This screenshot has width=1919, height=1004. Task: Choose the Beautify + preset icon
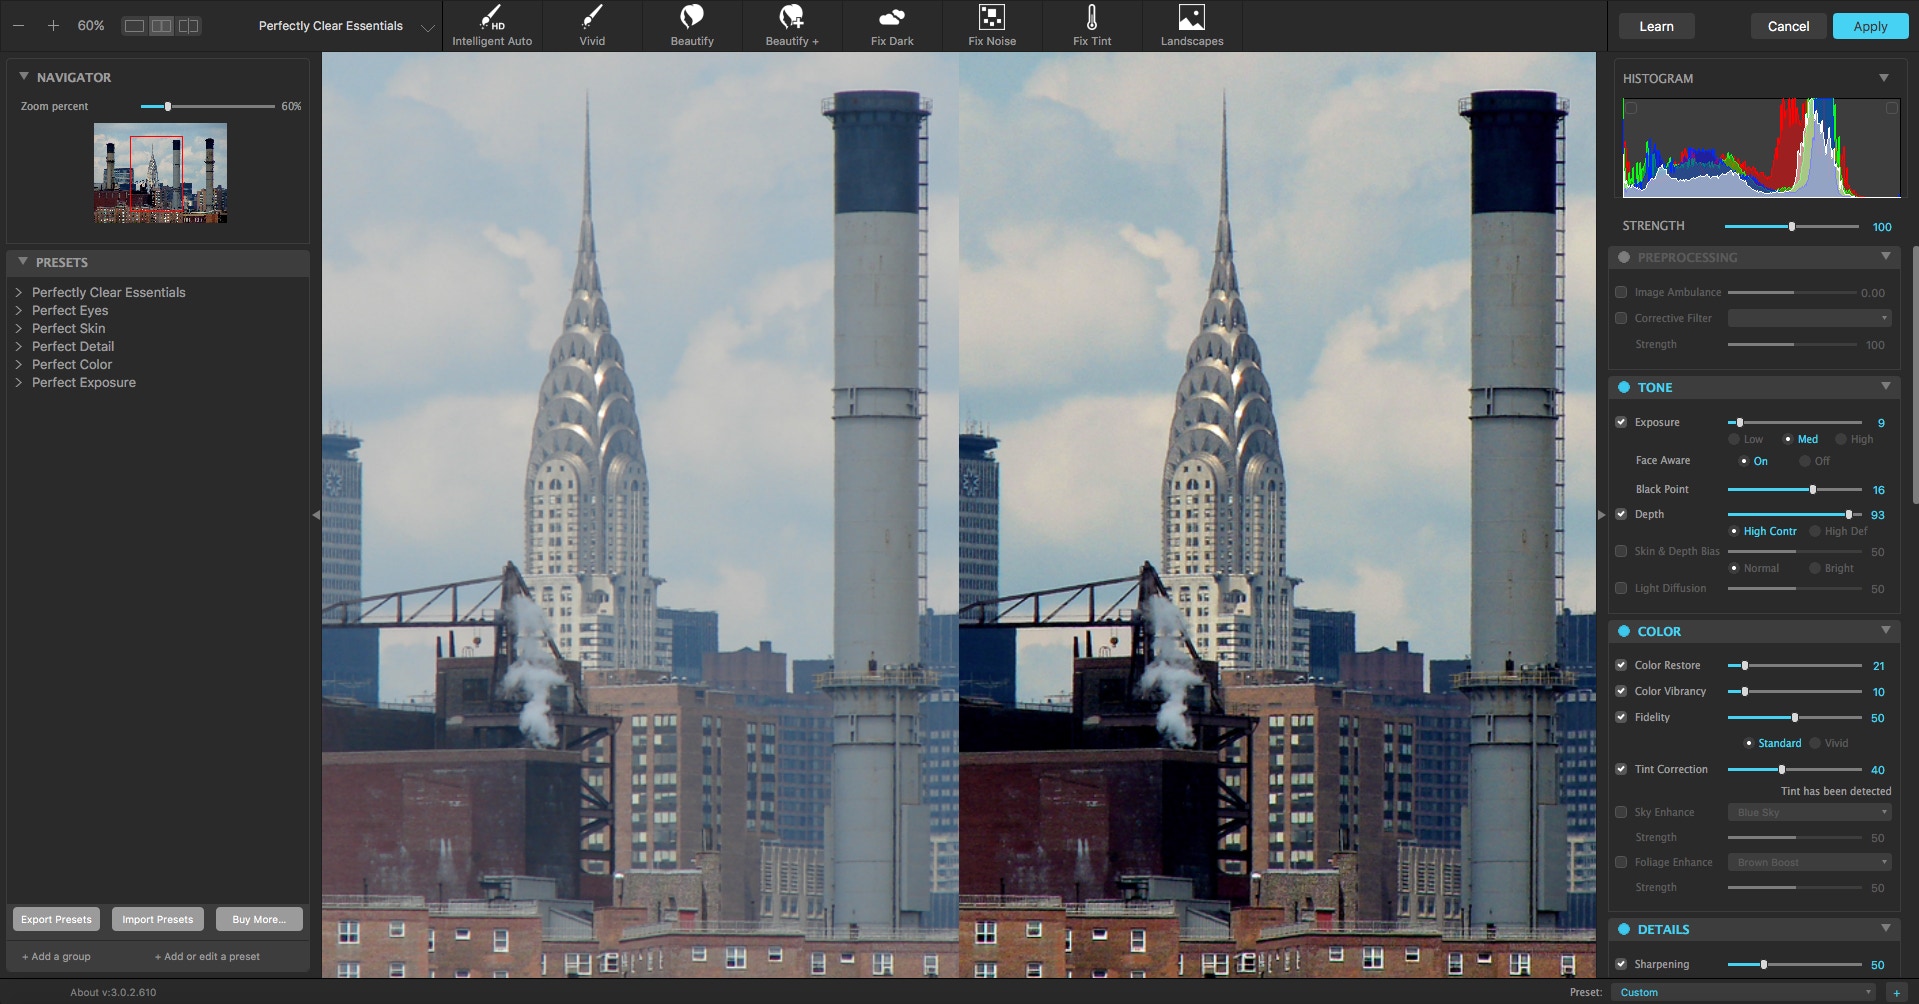[792, 25]
